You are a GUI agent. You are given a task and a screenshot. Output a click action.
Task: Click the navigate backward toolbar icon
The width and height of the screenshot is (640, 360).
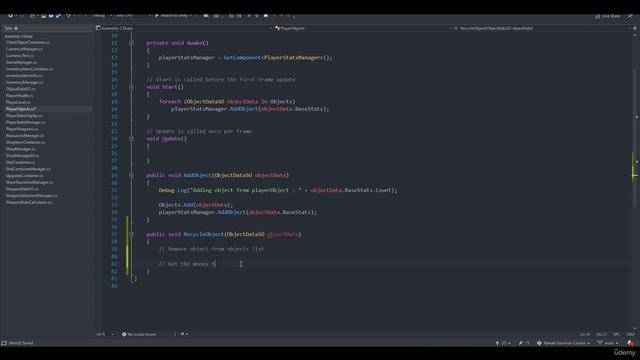click(10, 16)
